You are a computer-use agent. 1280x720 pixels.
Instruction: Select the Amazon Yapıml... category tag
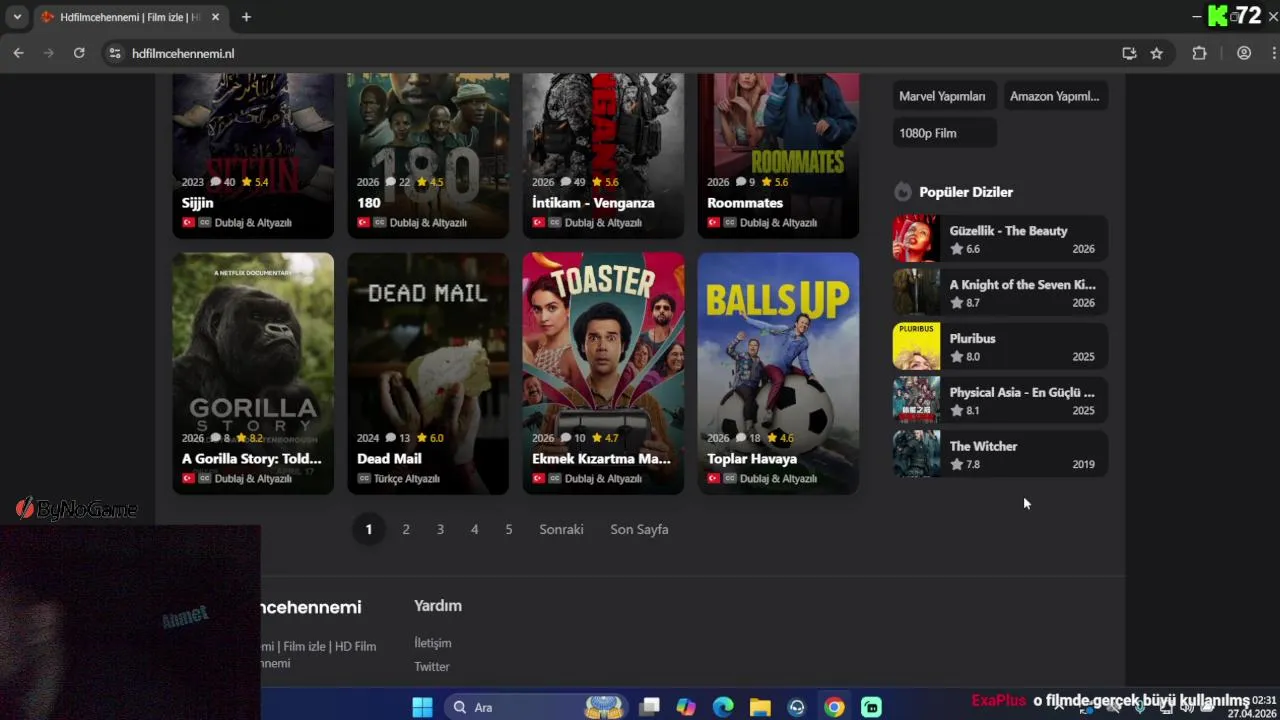[1055, 96]
